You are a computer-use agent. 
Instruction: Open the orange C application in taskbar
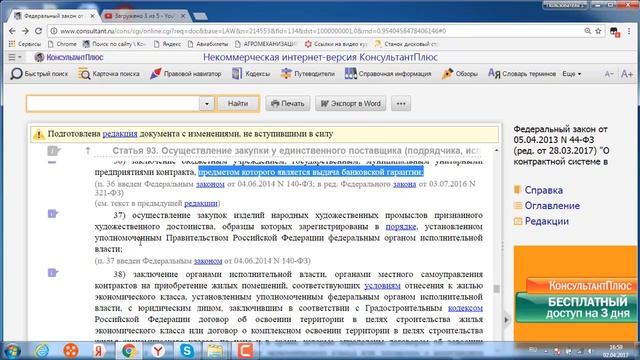point(245,351)
